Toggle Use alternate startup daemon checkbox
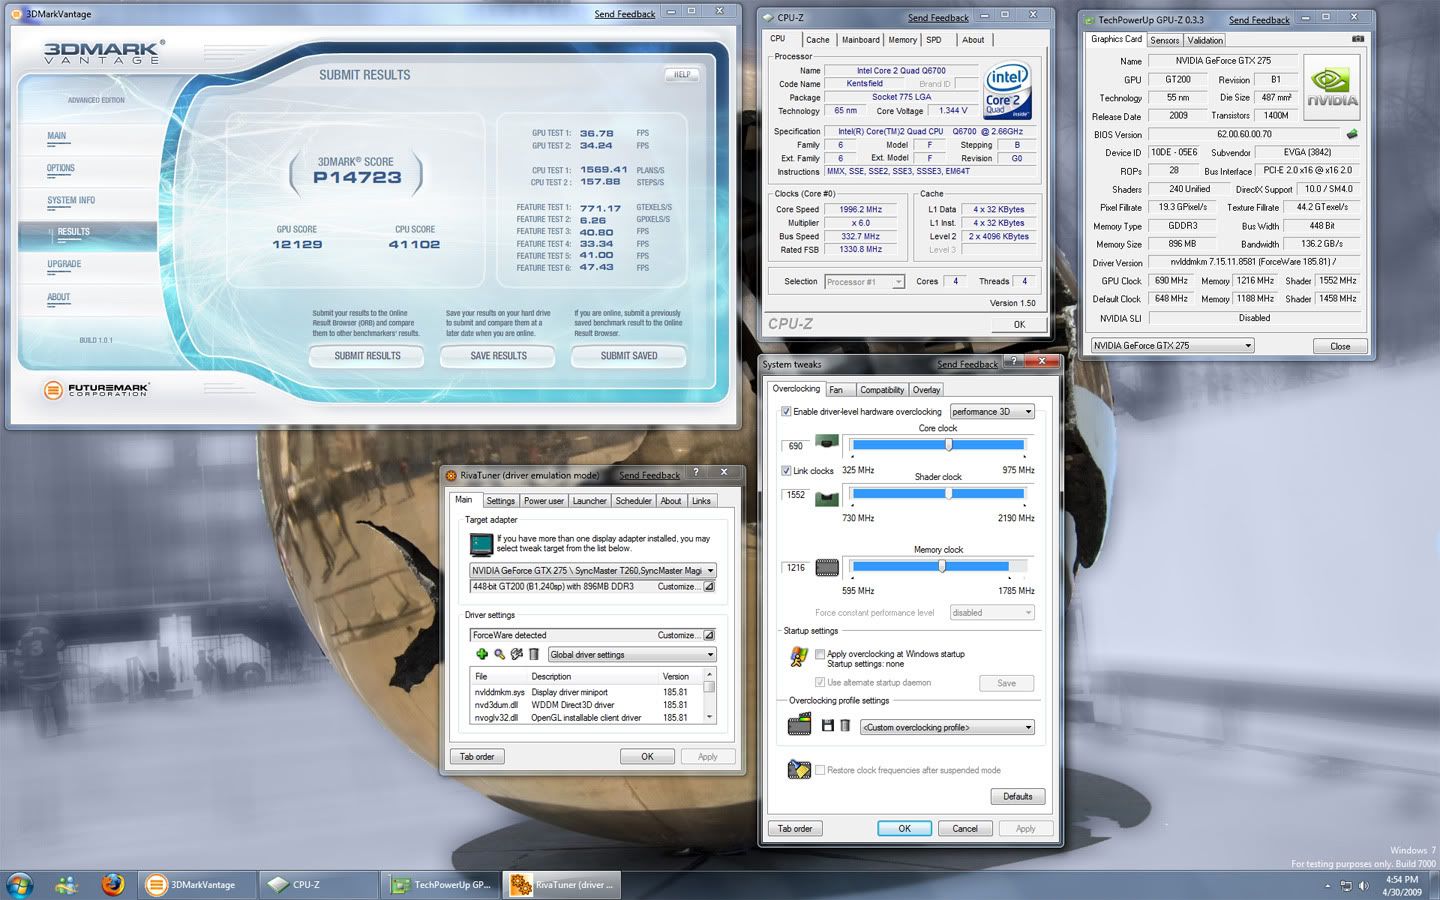Image resolution: width=1440 pixels, height=900 pixels. click(820, 682)
